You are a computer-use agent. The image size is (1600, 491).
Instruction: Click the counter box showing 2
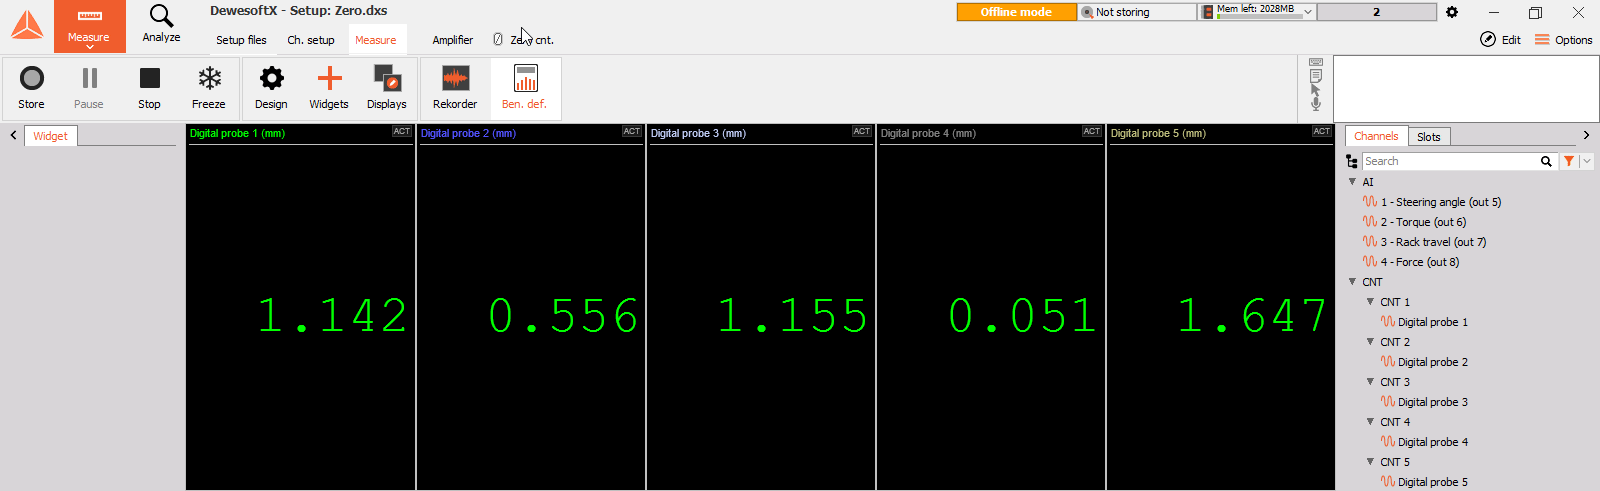(x=1377, y=12)
